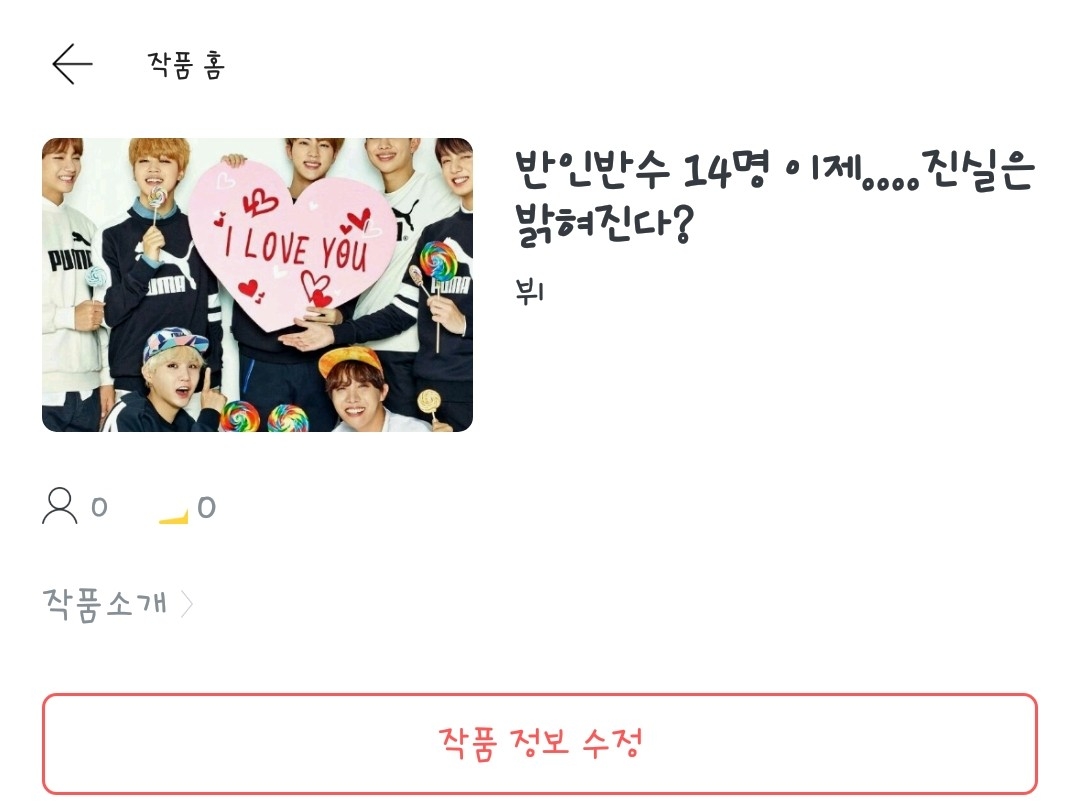Click the red 작품 정보 수정 text
This screenshot has width=1080, height=810.
541,744
